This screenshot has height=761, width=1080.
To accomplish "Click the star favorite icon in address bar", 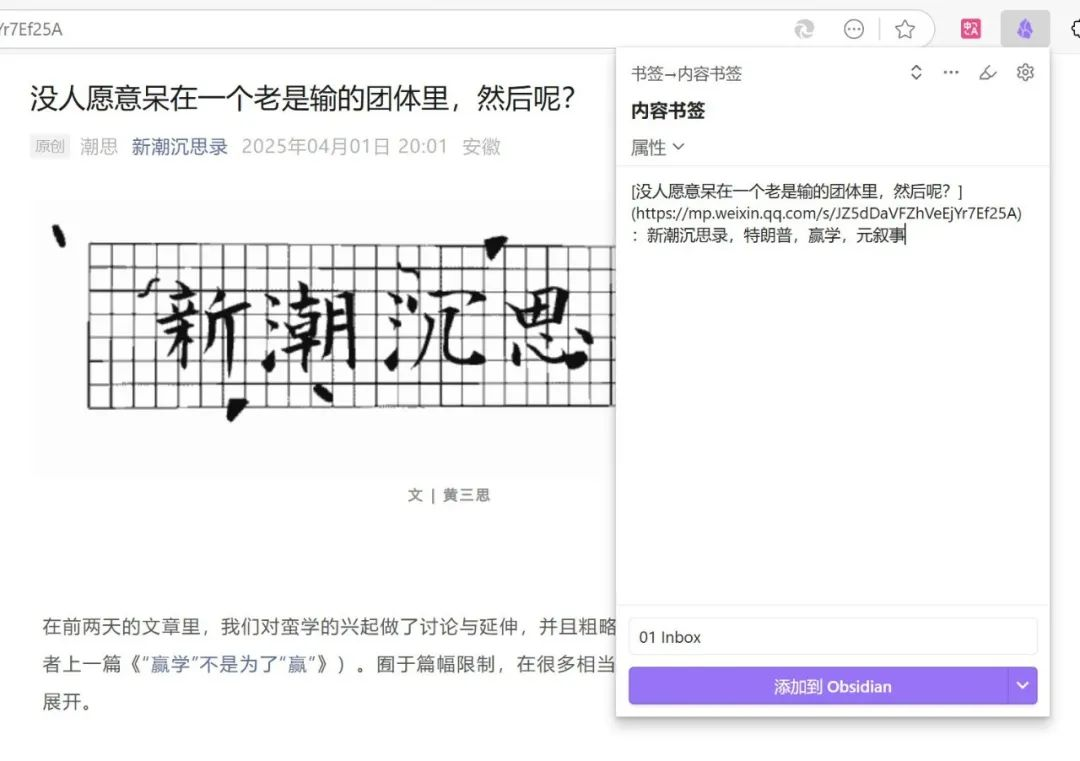I will [x=904, y=29].
